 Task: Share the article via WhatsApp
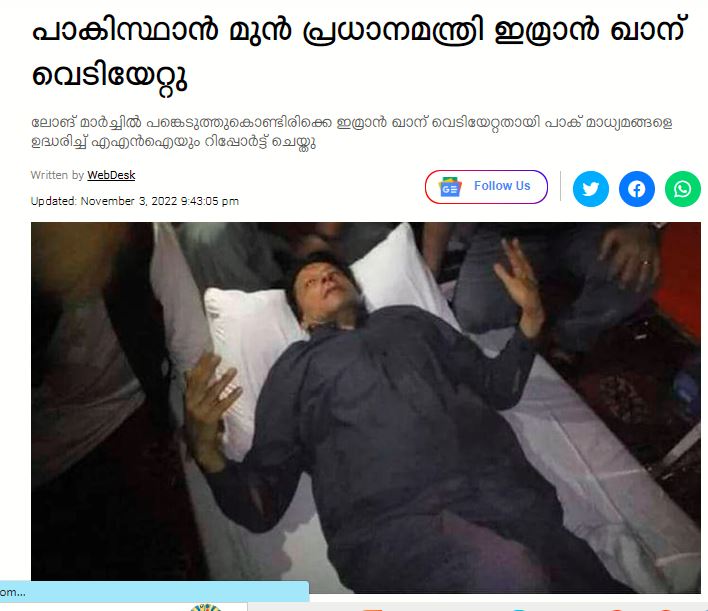click(x=683, y=189)
